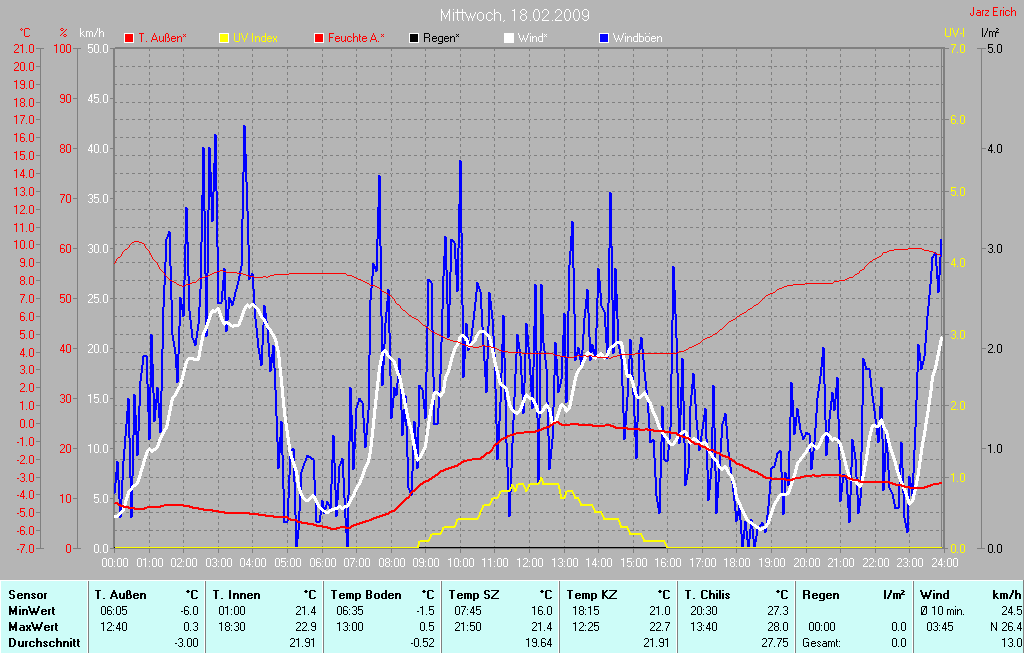This screenshot has width=1024, height=653.
Task: Click the '0.3' maximum outside temperature value
Action: point(191,627)
